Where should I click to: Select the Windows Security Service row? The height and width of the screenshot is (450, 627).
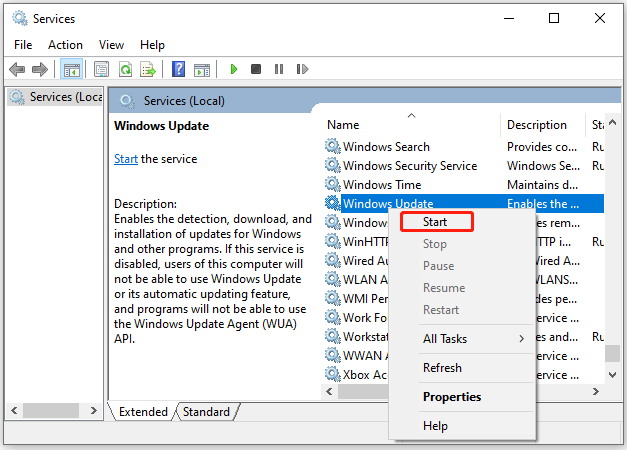(464, 165)
